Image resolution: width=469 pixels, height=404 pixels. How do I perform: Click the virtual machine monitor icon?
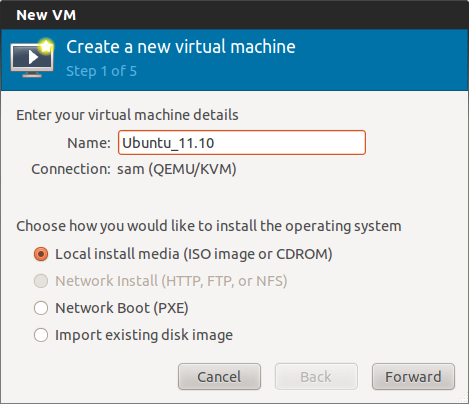(x=32, y=59)
